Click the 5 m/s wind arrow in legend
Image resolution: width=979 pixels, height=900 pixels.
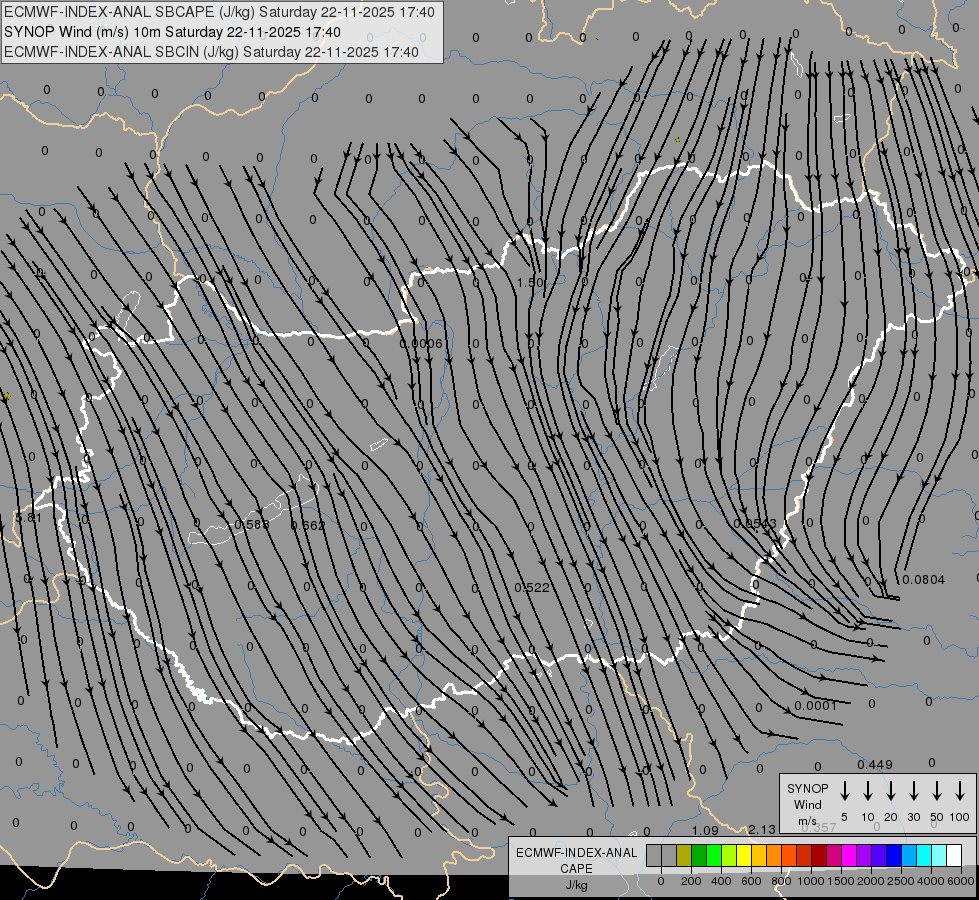[845, 791]
